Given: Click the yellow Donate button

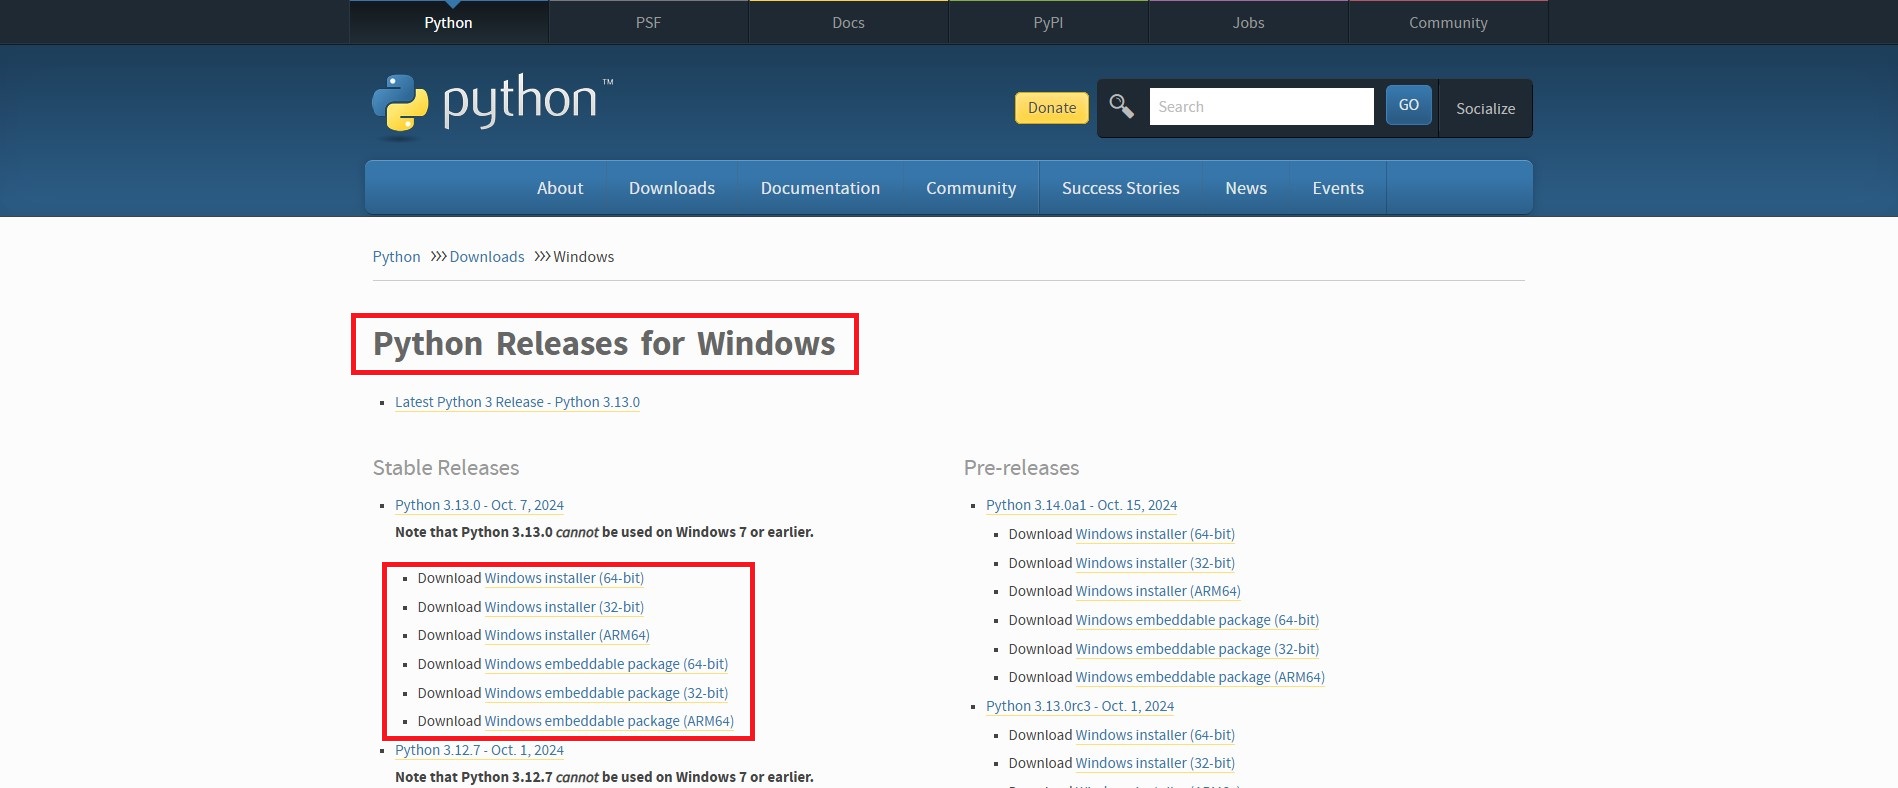Looking at the screenshot, I should click(x=1052, y=108).
